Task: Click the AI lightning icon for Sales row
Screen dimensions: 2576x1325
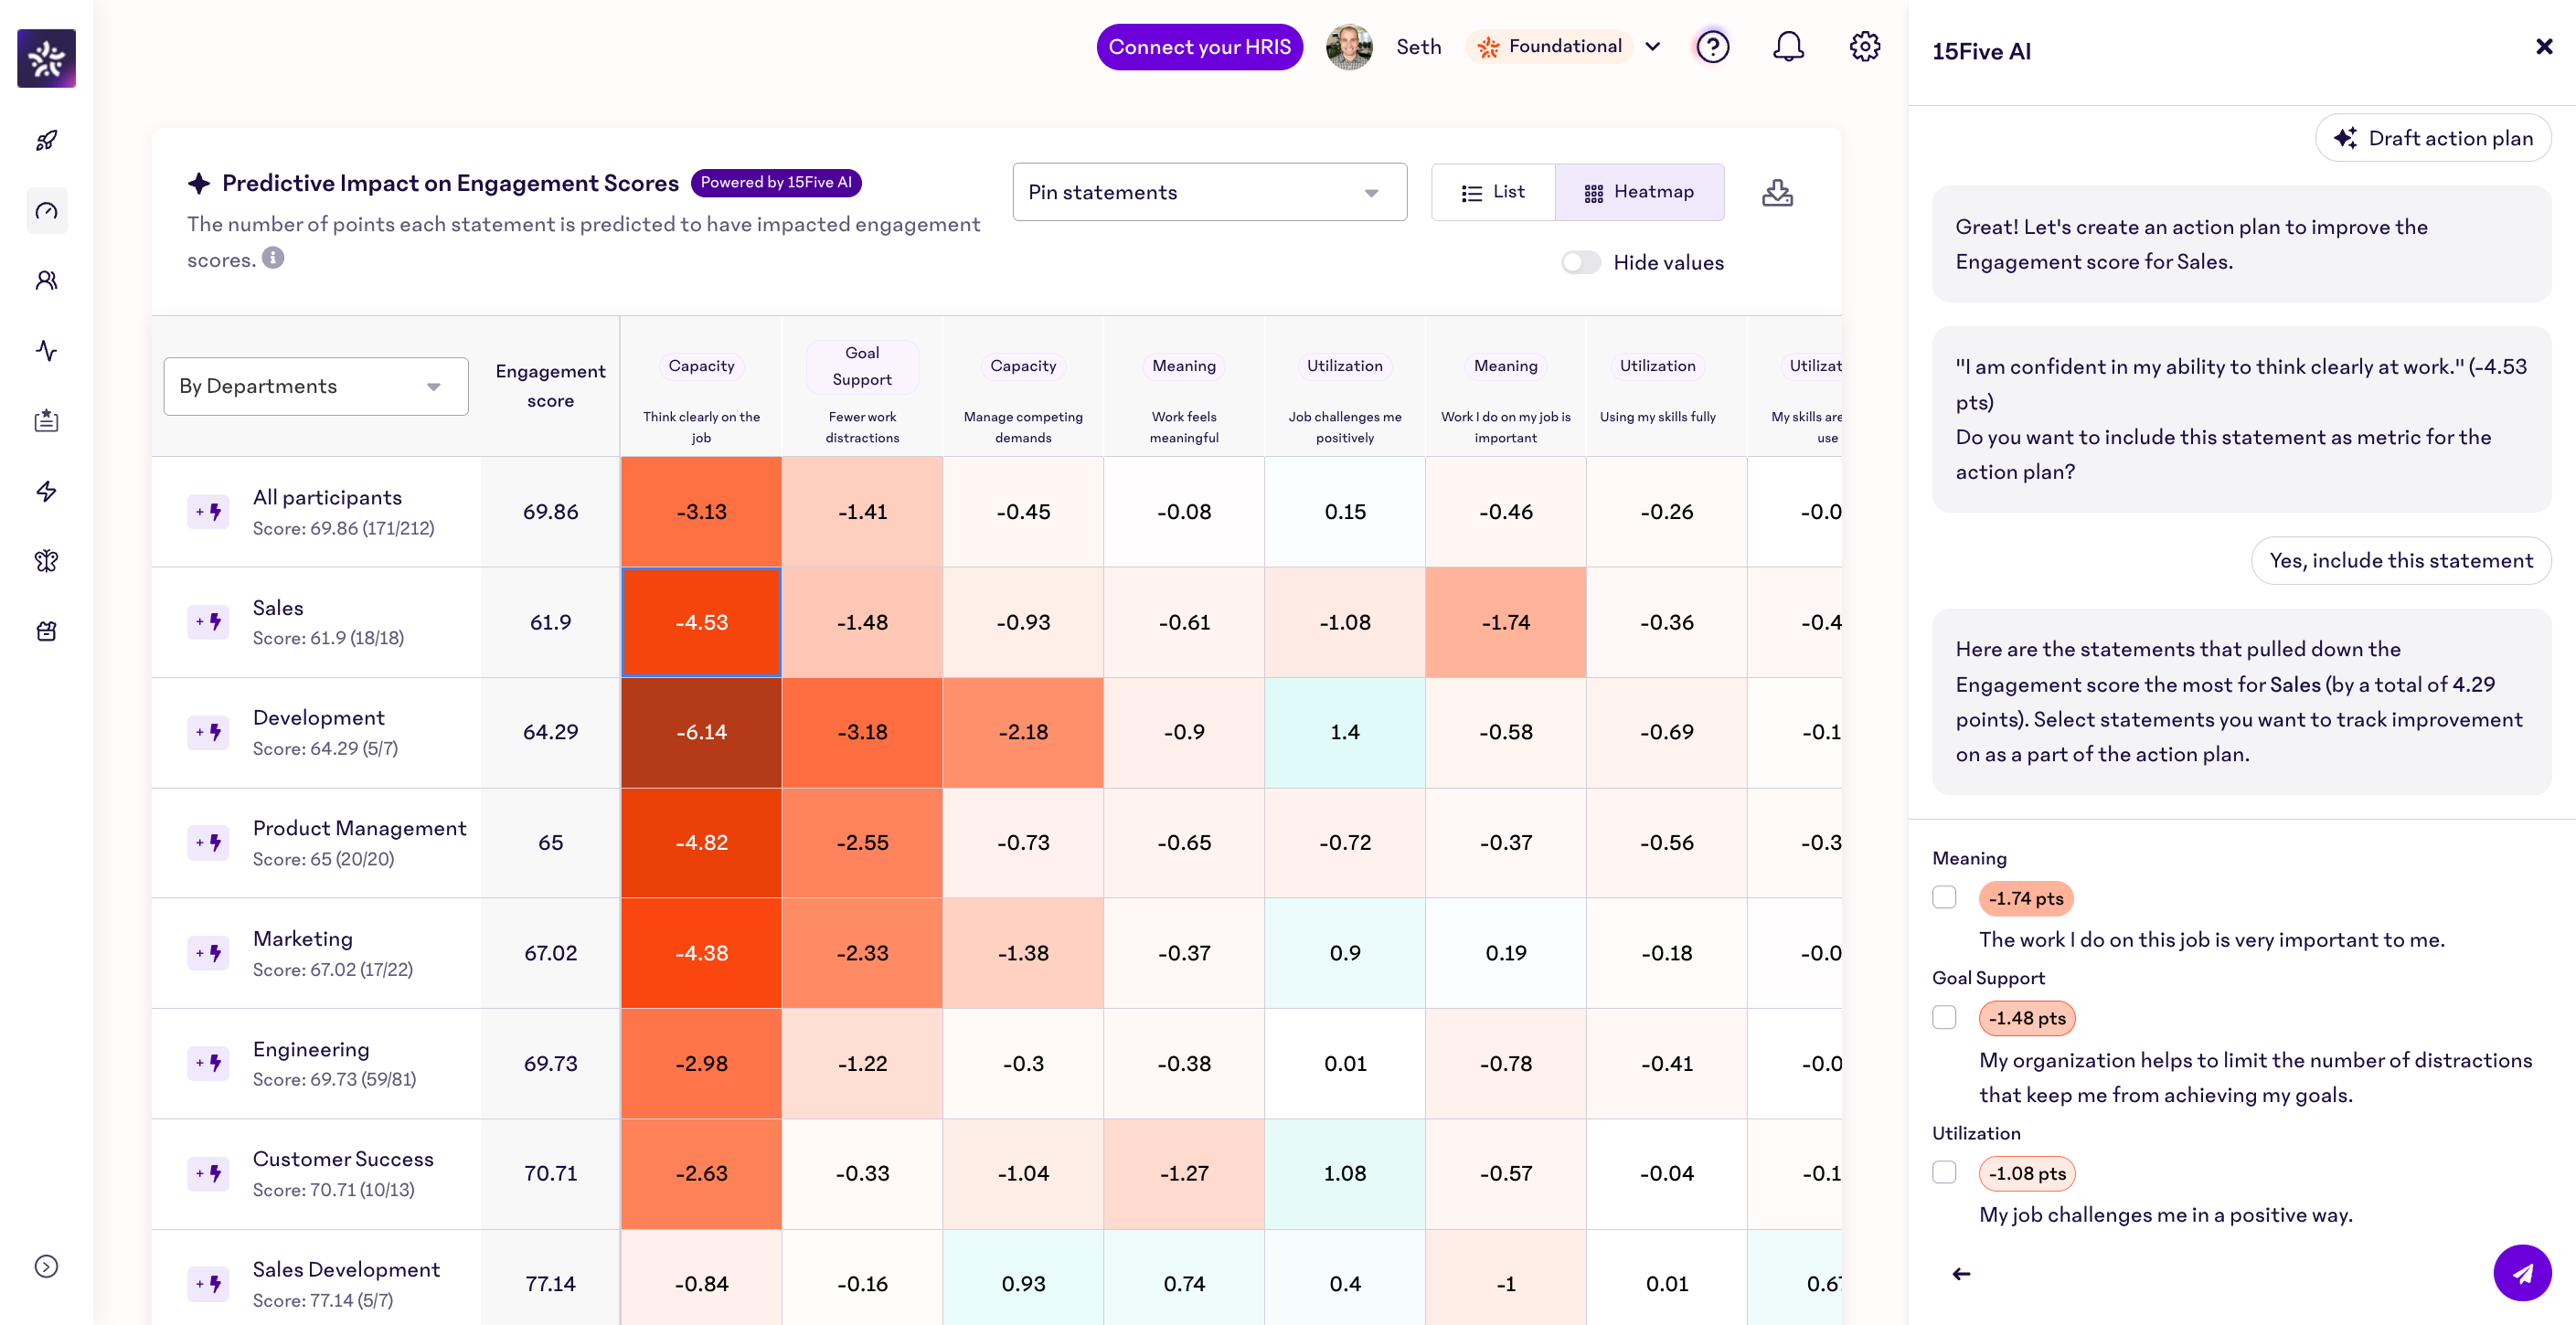Action: tap(208, 622)
